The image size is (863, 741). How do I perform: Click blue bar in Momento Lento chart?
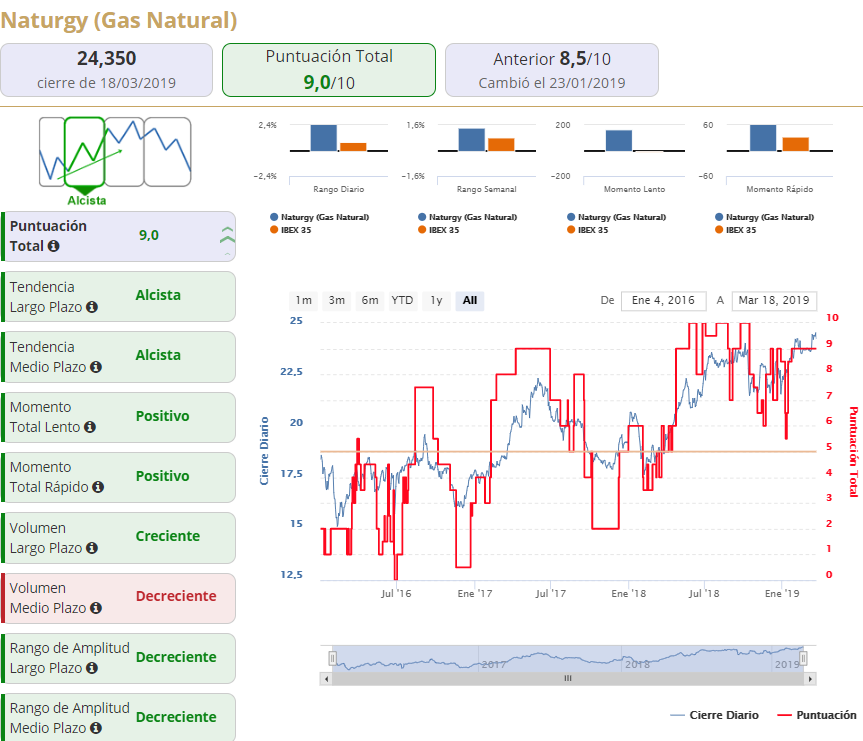coord(619,140)
